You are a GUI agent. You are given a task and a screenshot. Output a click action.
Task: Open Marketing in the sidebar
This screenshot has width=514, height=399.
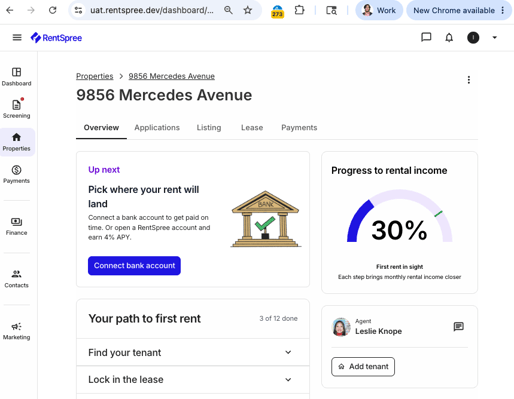pos(16,331)
